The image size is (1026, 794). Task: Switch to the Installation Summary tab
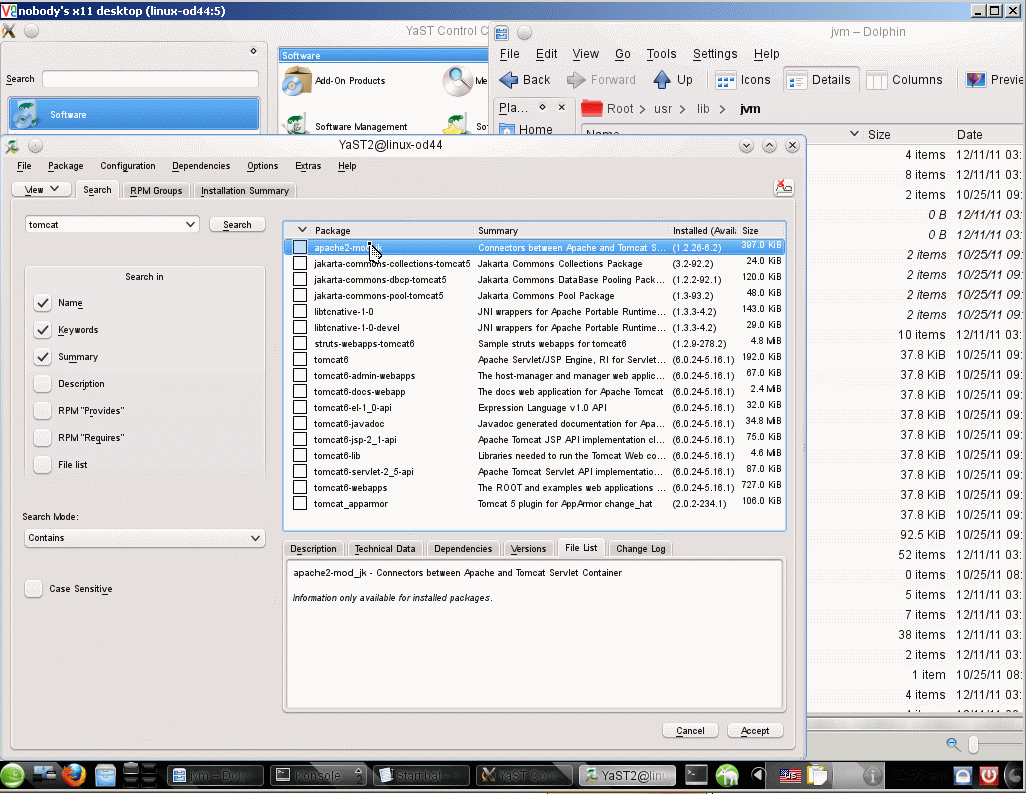click(x=245, y=190)
